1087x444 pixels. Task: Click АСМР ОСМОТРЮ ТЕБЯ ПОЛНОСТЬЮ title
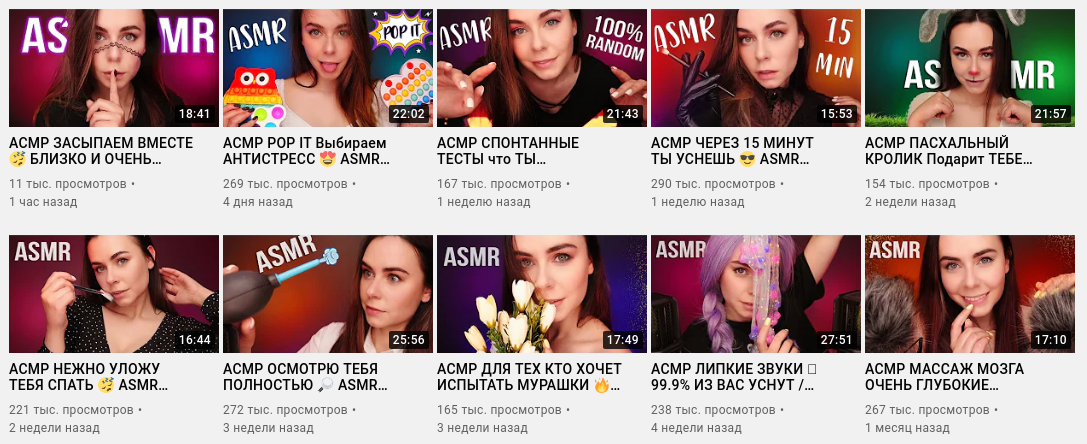click(306, 377)
